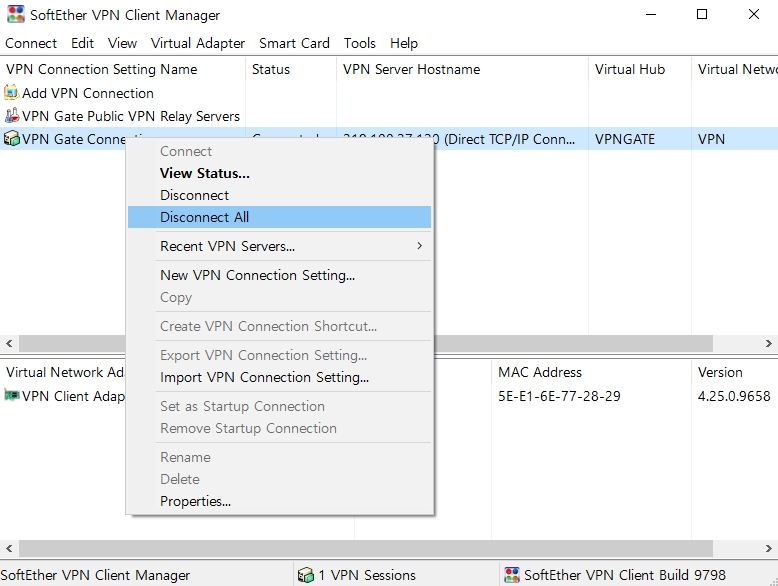Click the VPN Sessions status bar icon
The image size is (778, 586).
[x=306, y=575]
